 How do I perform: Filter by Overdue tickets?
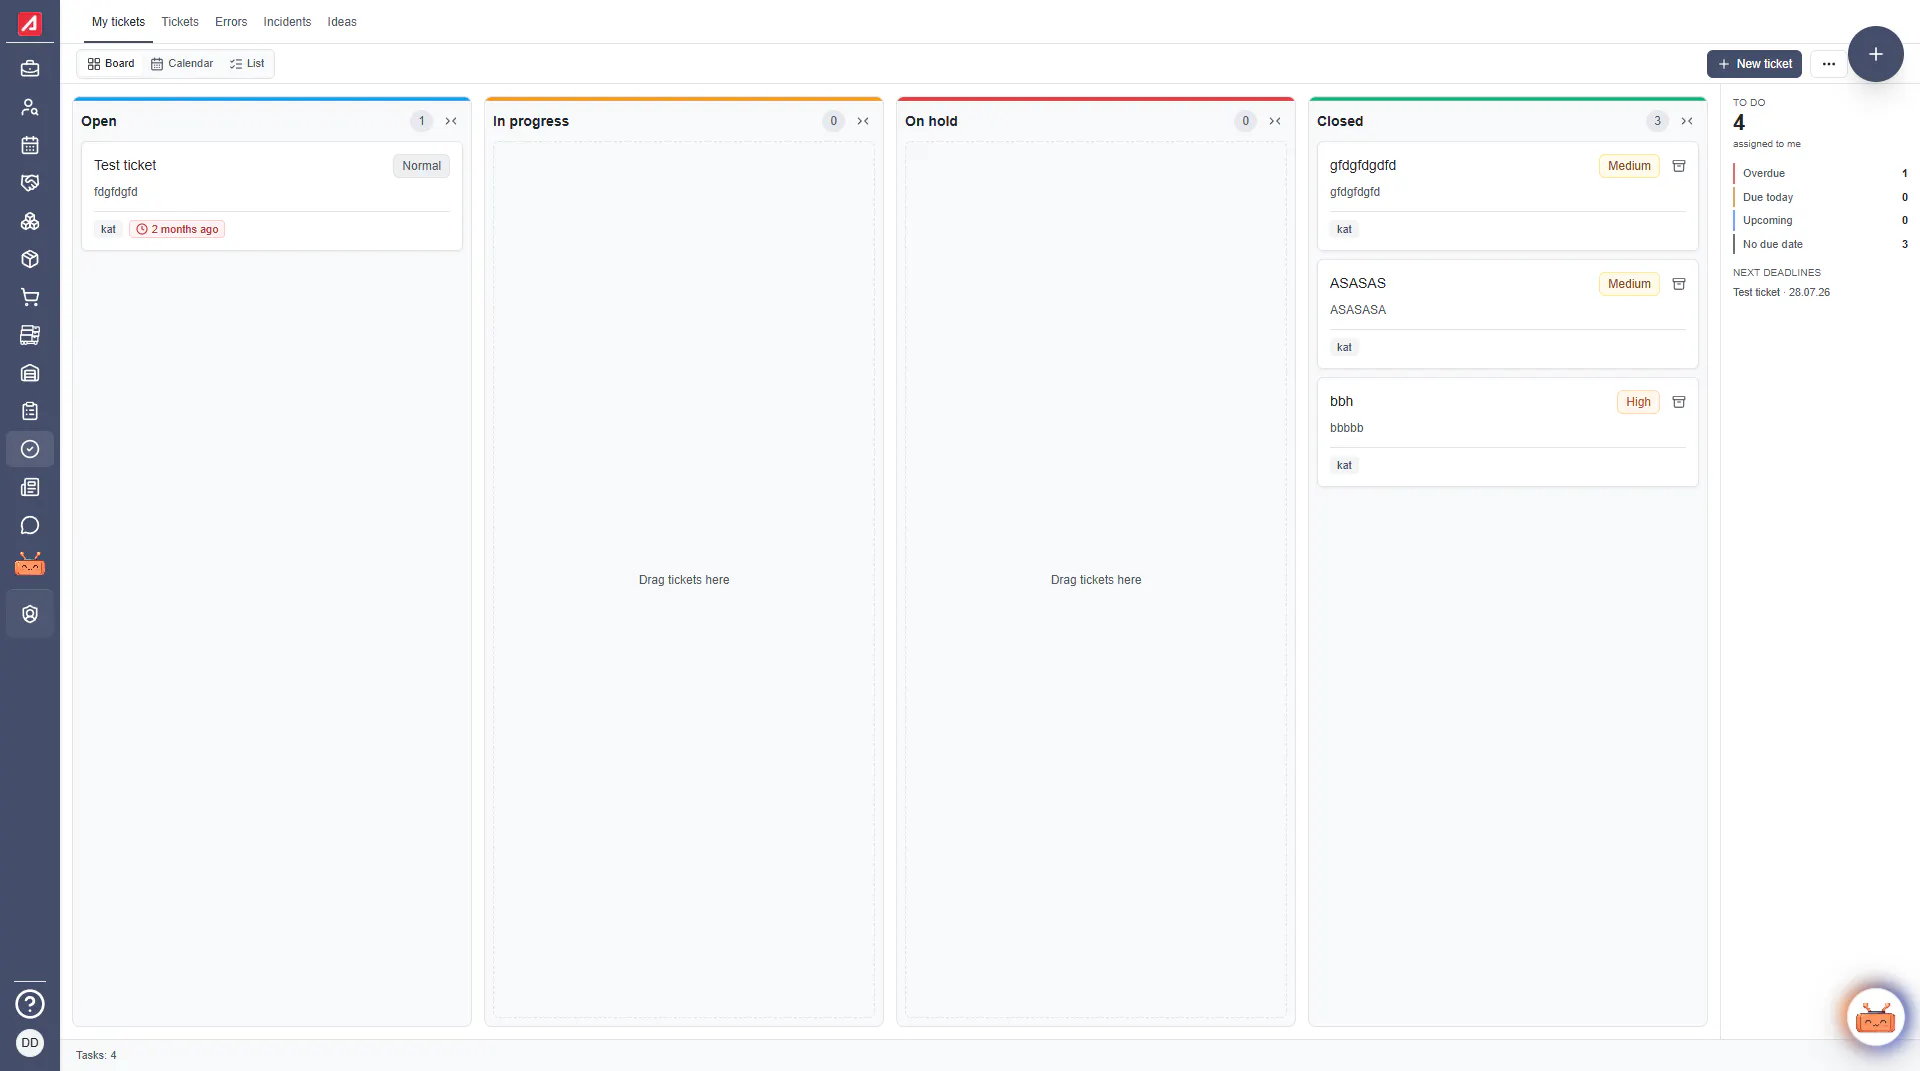1821,173
